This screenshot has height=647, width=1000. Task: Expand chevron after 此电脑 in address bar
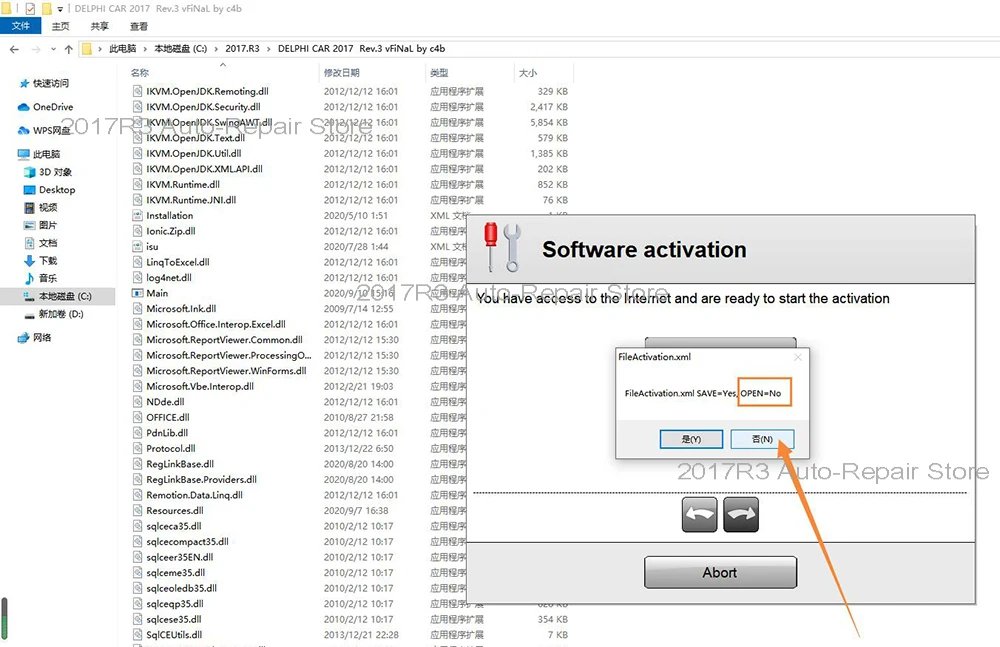(x=145, y=48)
